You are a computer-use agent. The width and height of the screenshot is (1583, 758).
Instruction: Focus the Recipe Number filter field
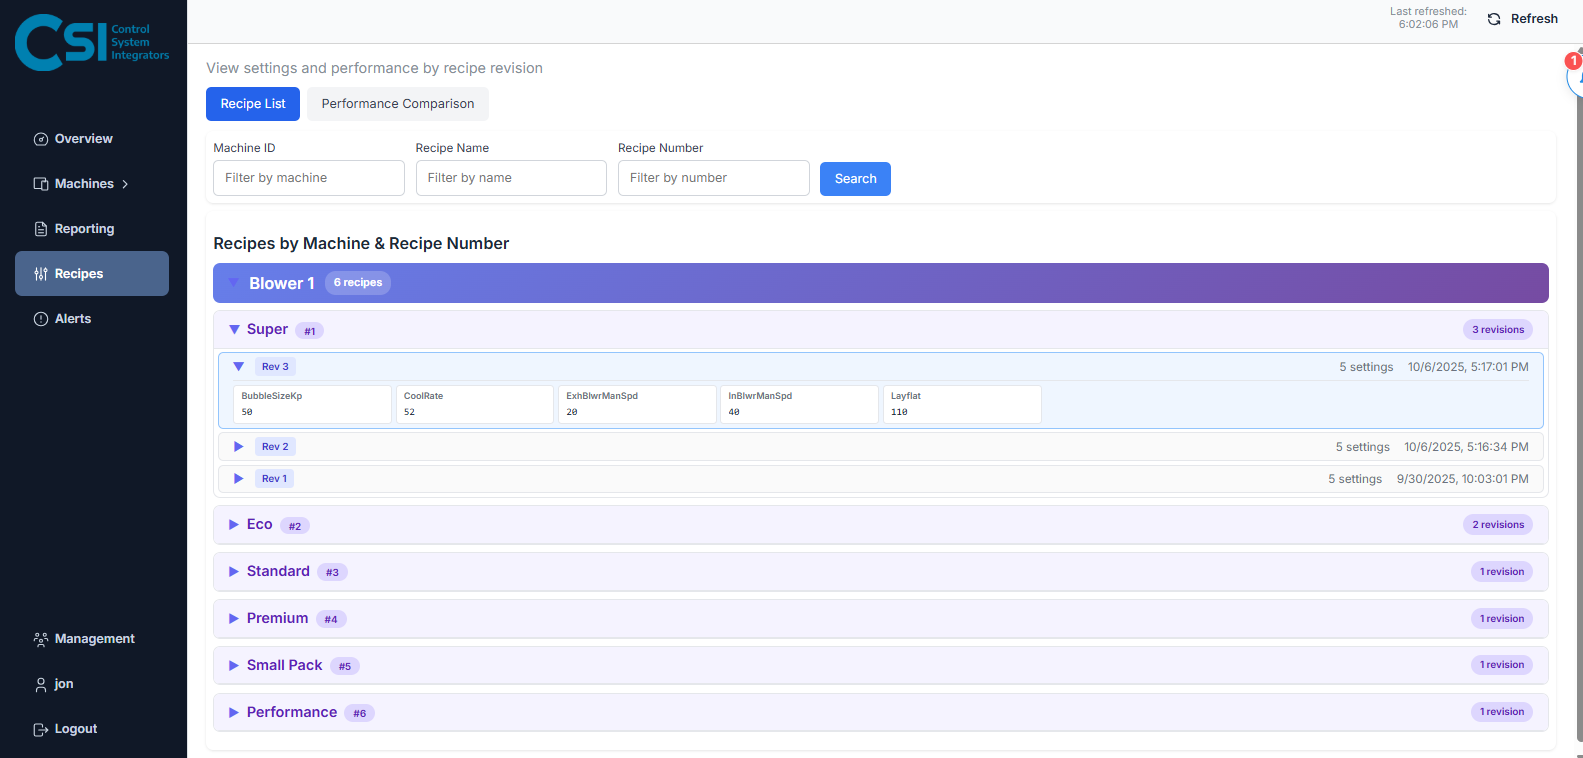(714, 178)
